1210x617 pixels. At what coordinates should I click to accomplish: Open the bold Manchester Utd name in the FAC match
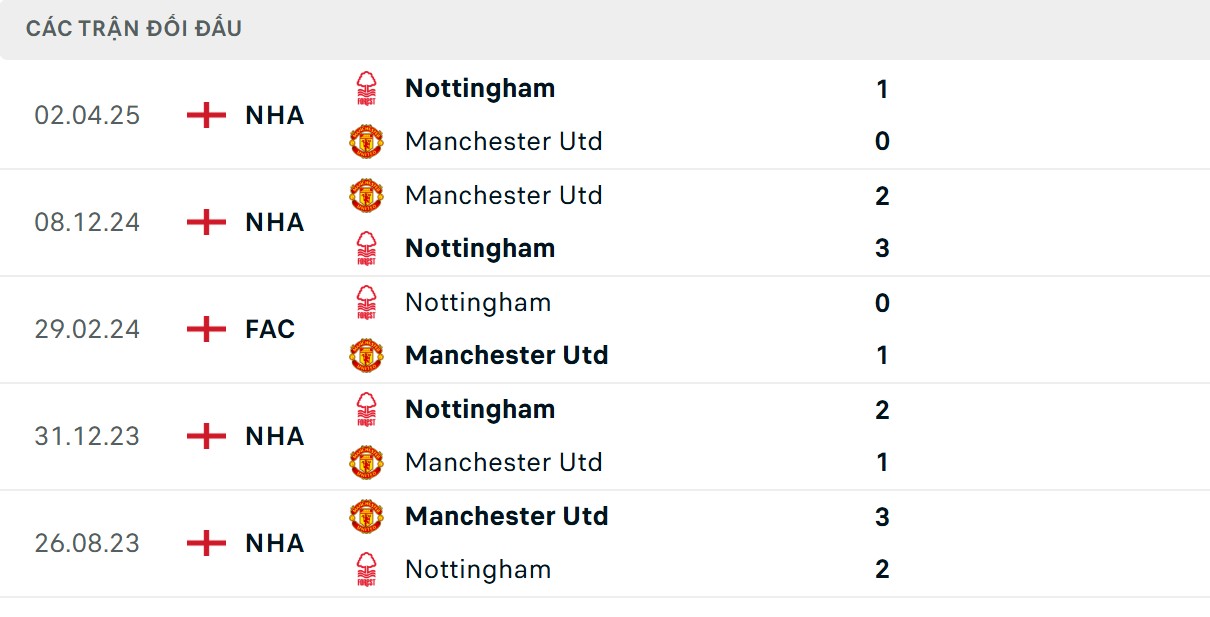point(506,355)
